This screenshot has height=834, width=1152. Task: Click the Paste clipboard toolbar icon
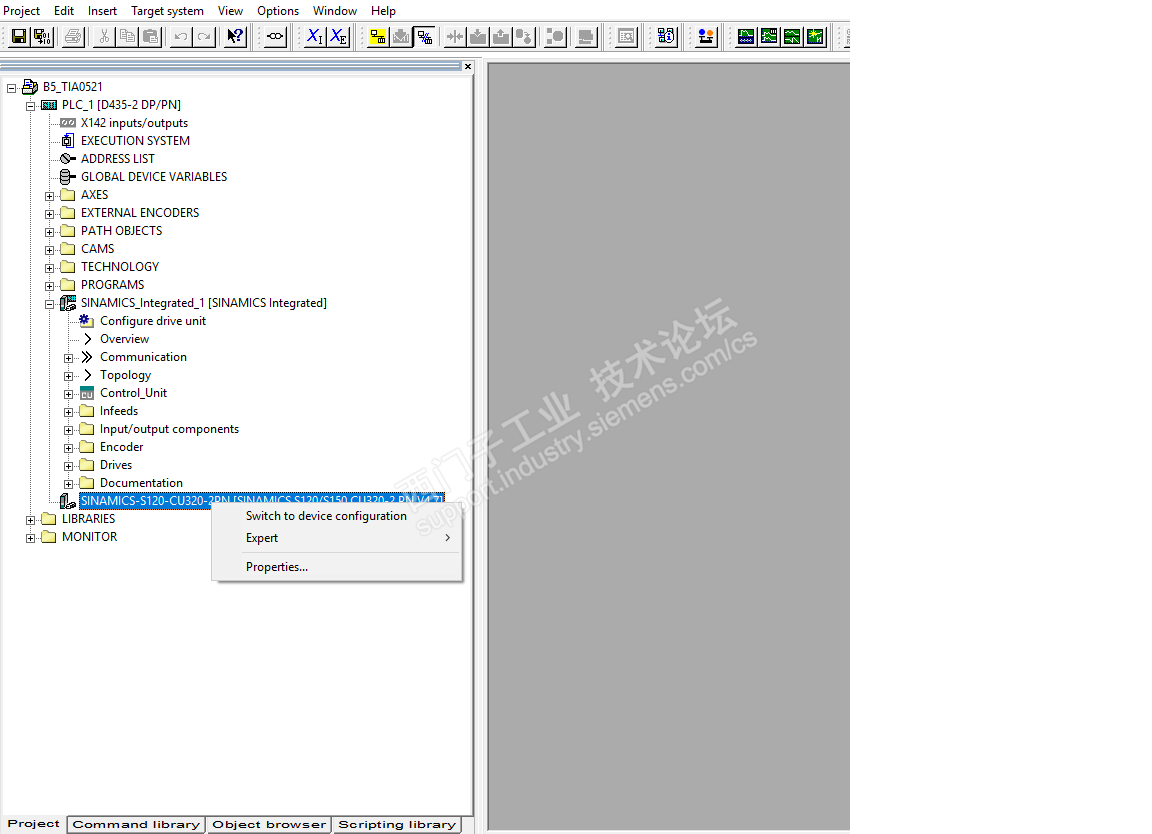tap(151, 36)
